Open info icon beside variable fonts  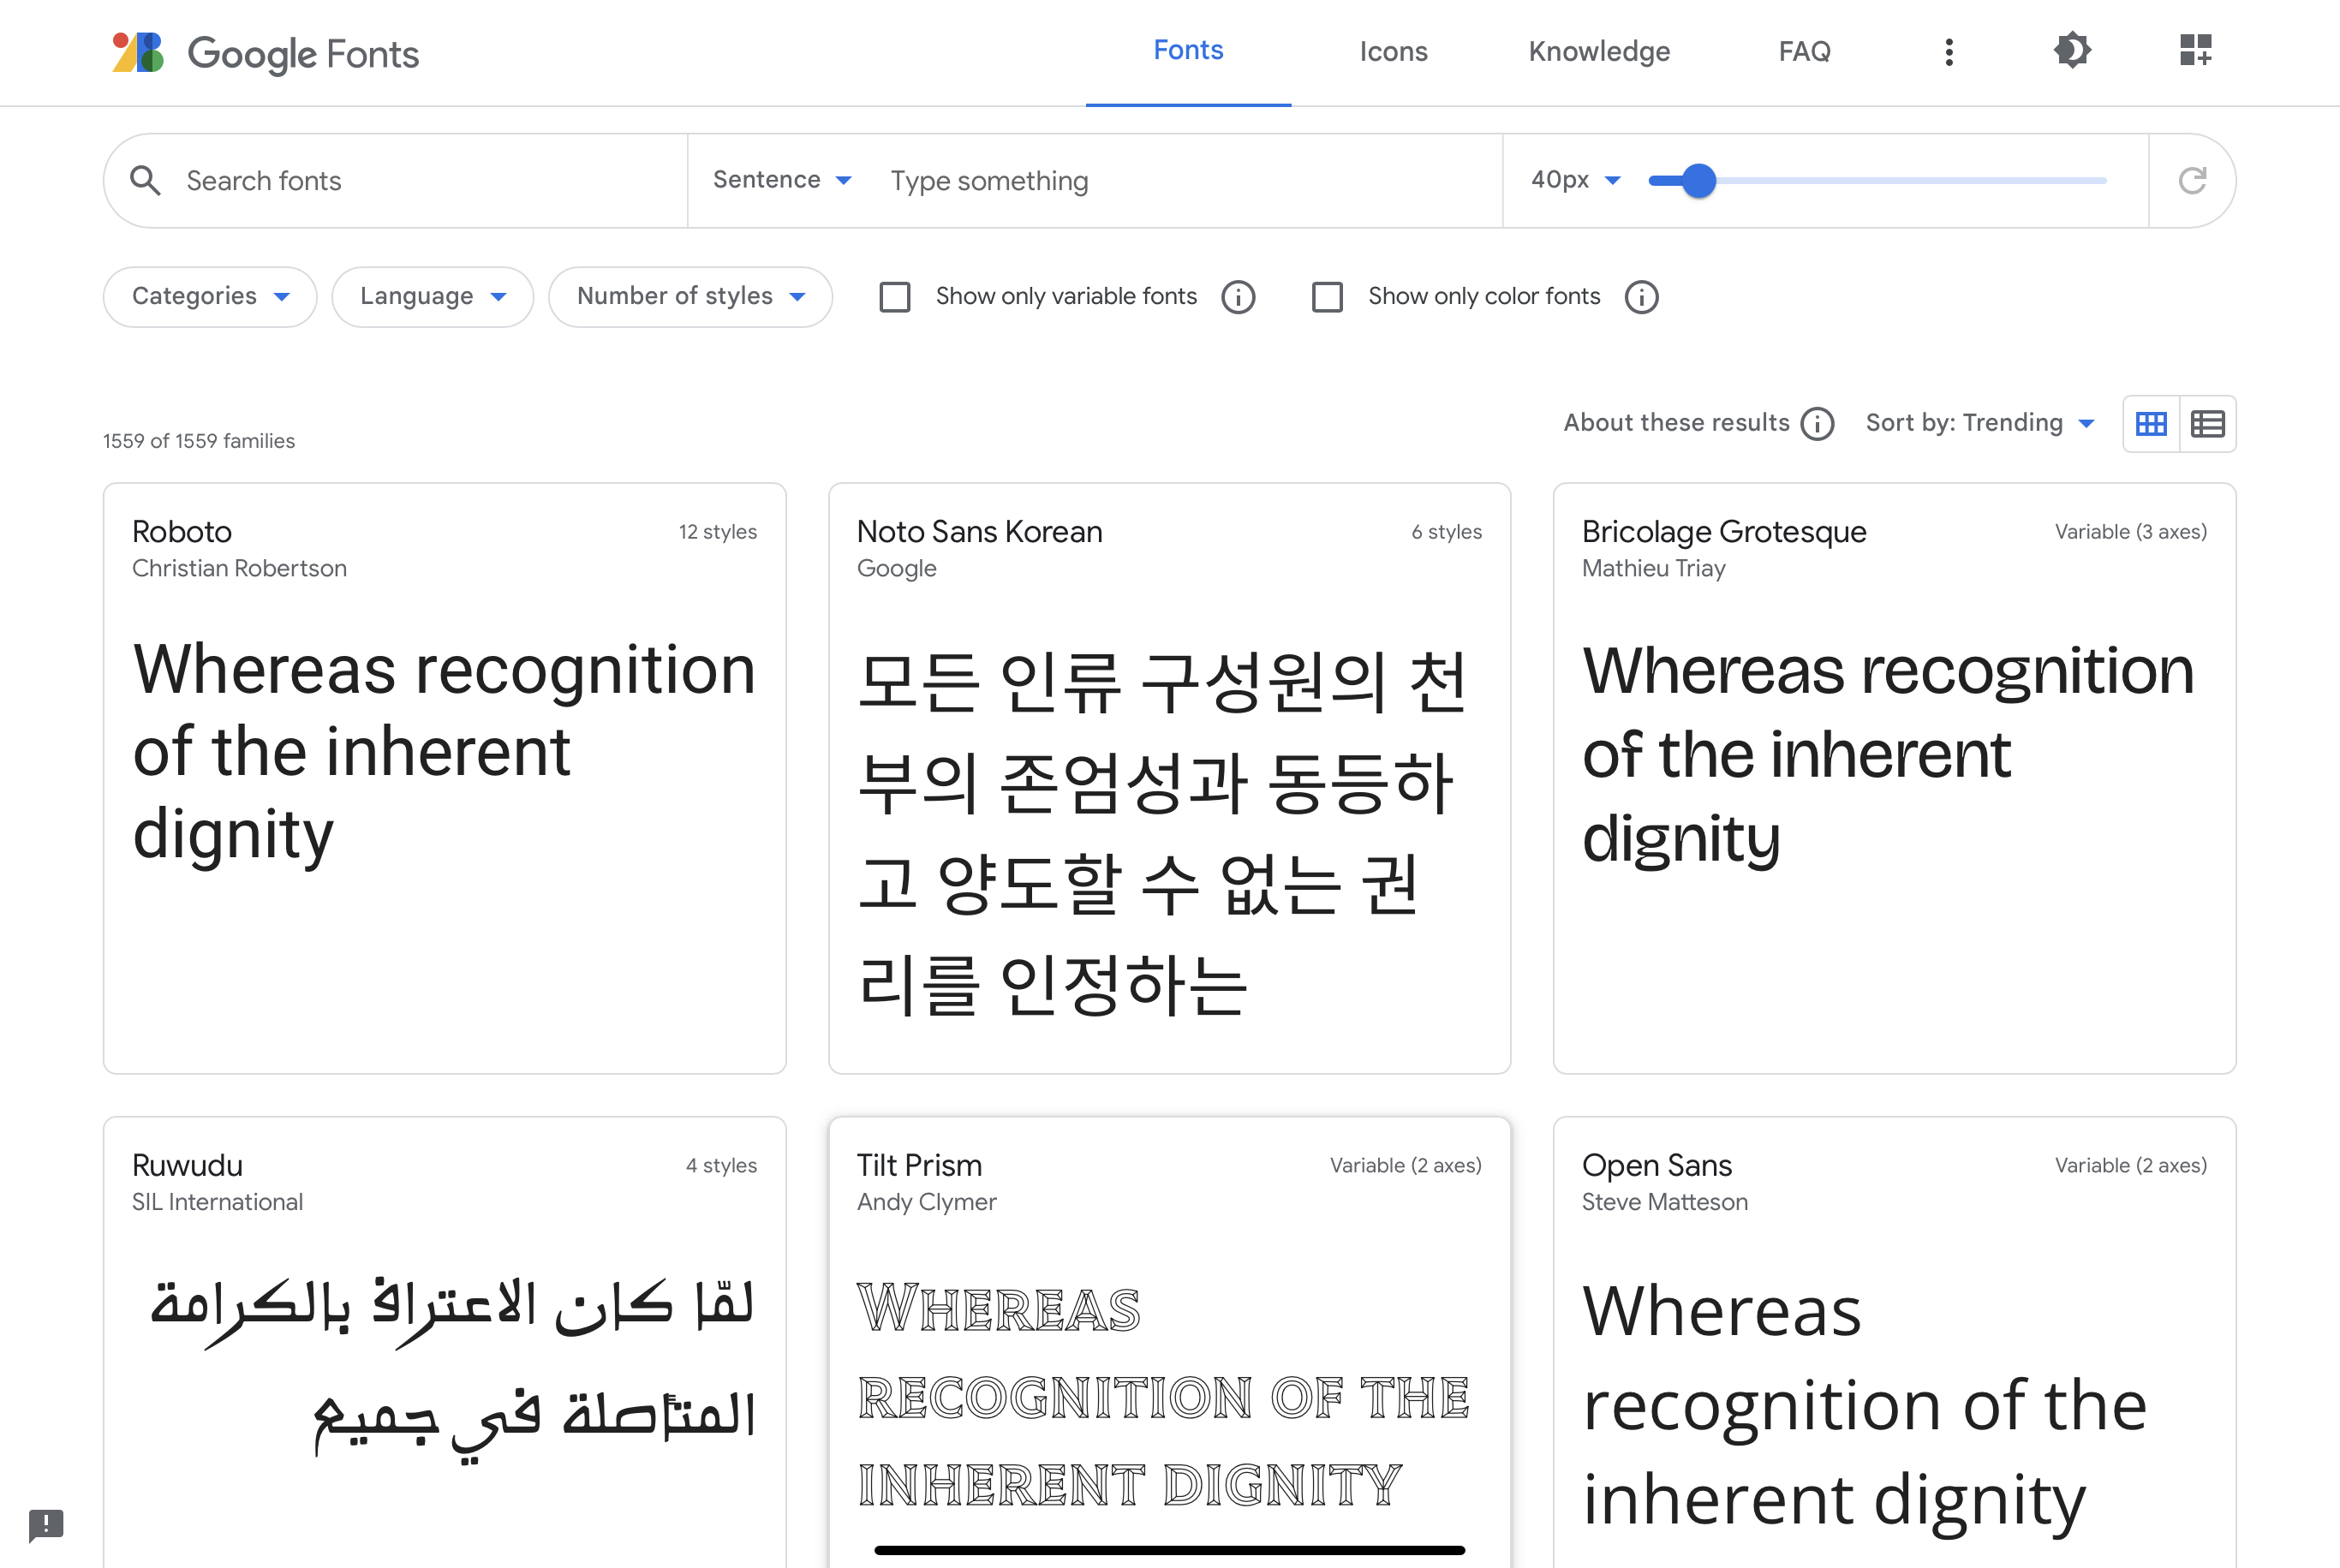1238,296
